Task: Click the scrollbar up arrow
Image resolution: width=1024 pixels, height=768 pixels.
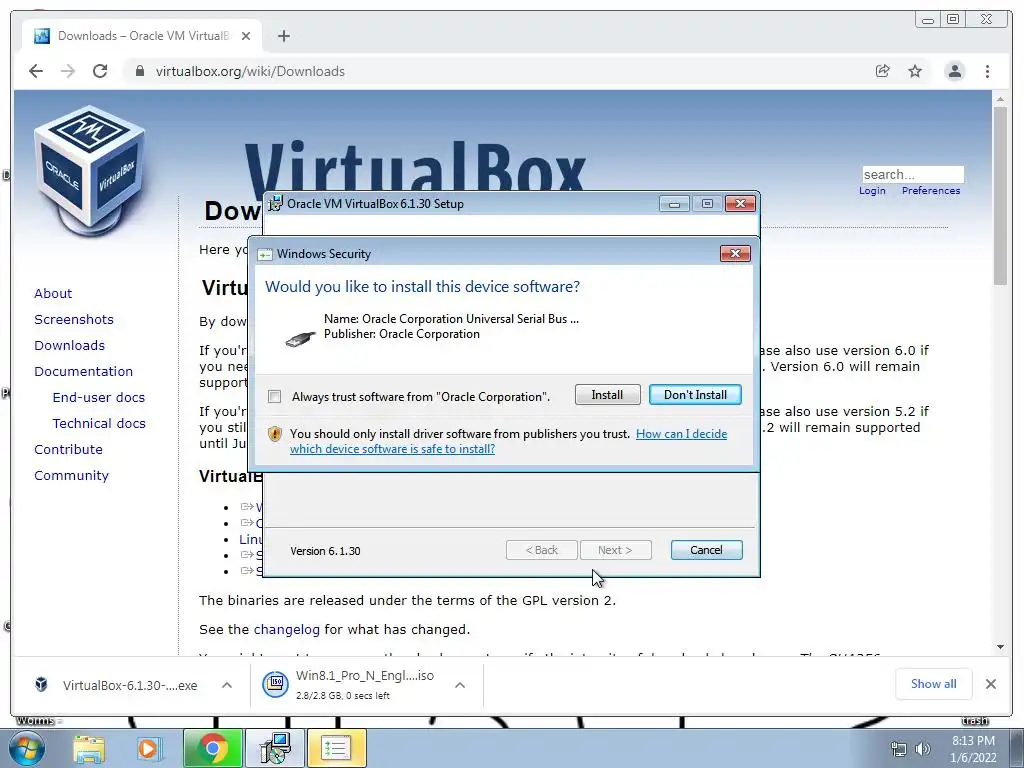Action: [x=1000, y=99]
